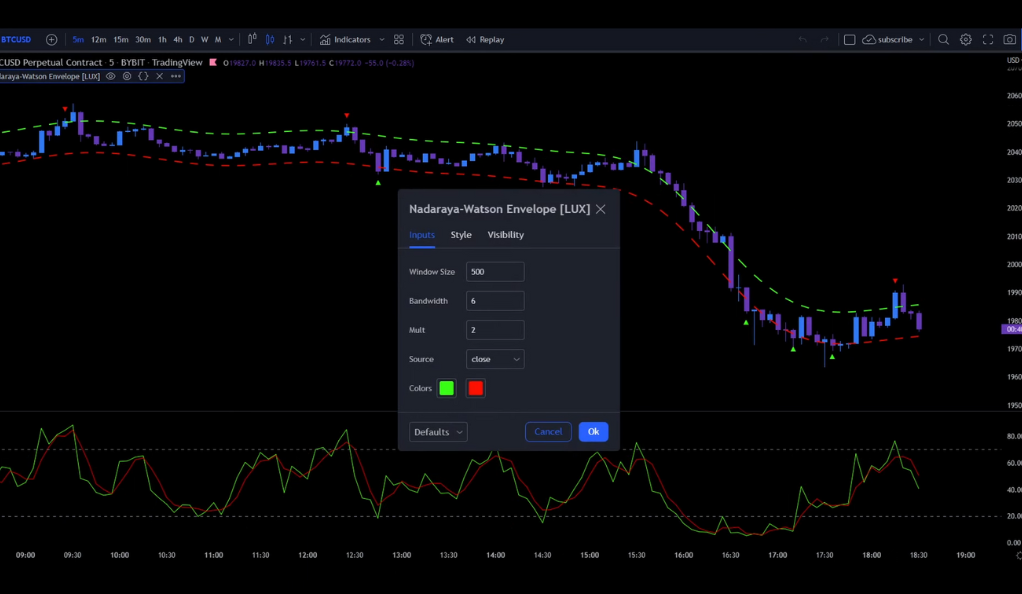Image resolution: width=1022 pixels, height=594 pixels.
Task: Switch to the Style tab
Action: tap(461, 235)
